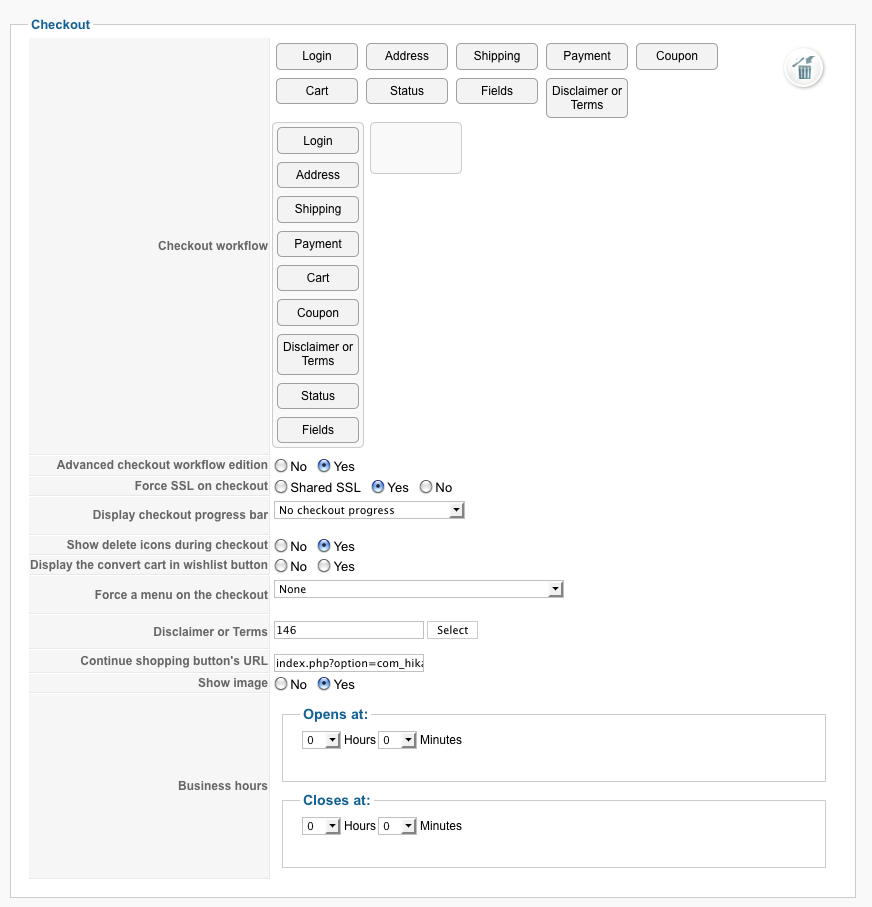Open the Closes at Minutes dropdown

tap(397, 826)
